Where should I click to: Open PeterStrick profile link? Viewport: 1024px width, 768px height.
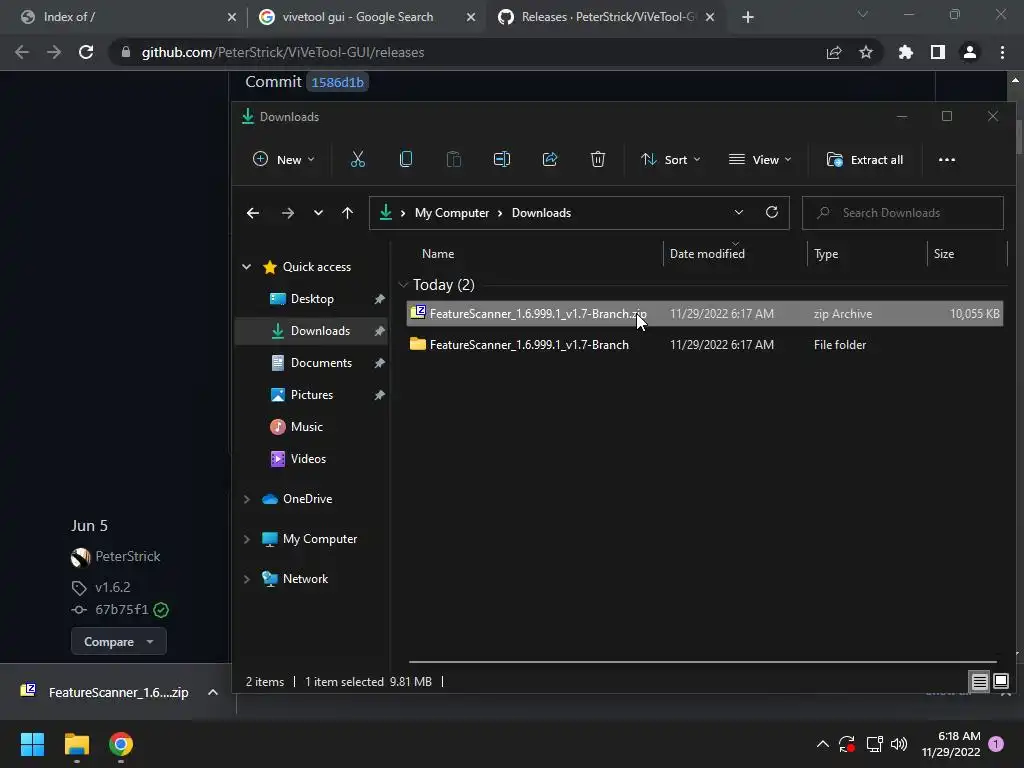(x=128, y=556)
